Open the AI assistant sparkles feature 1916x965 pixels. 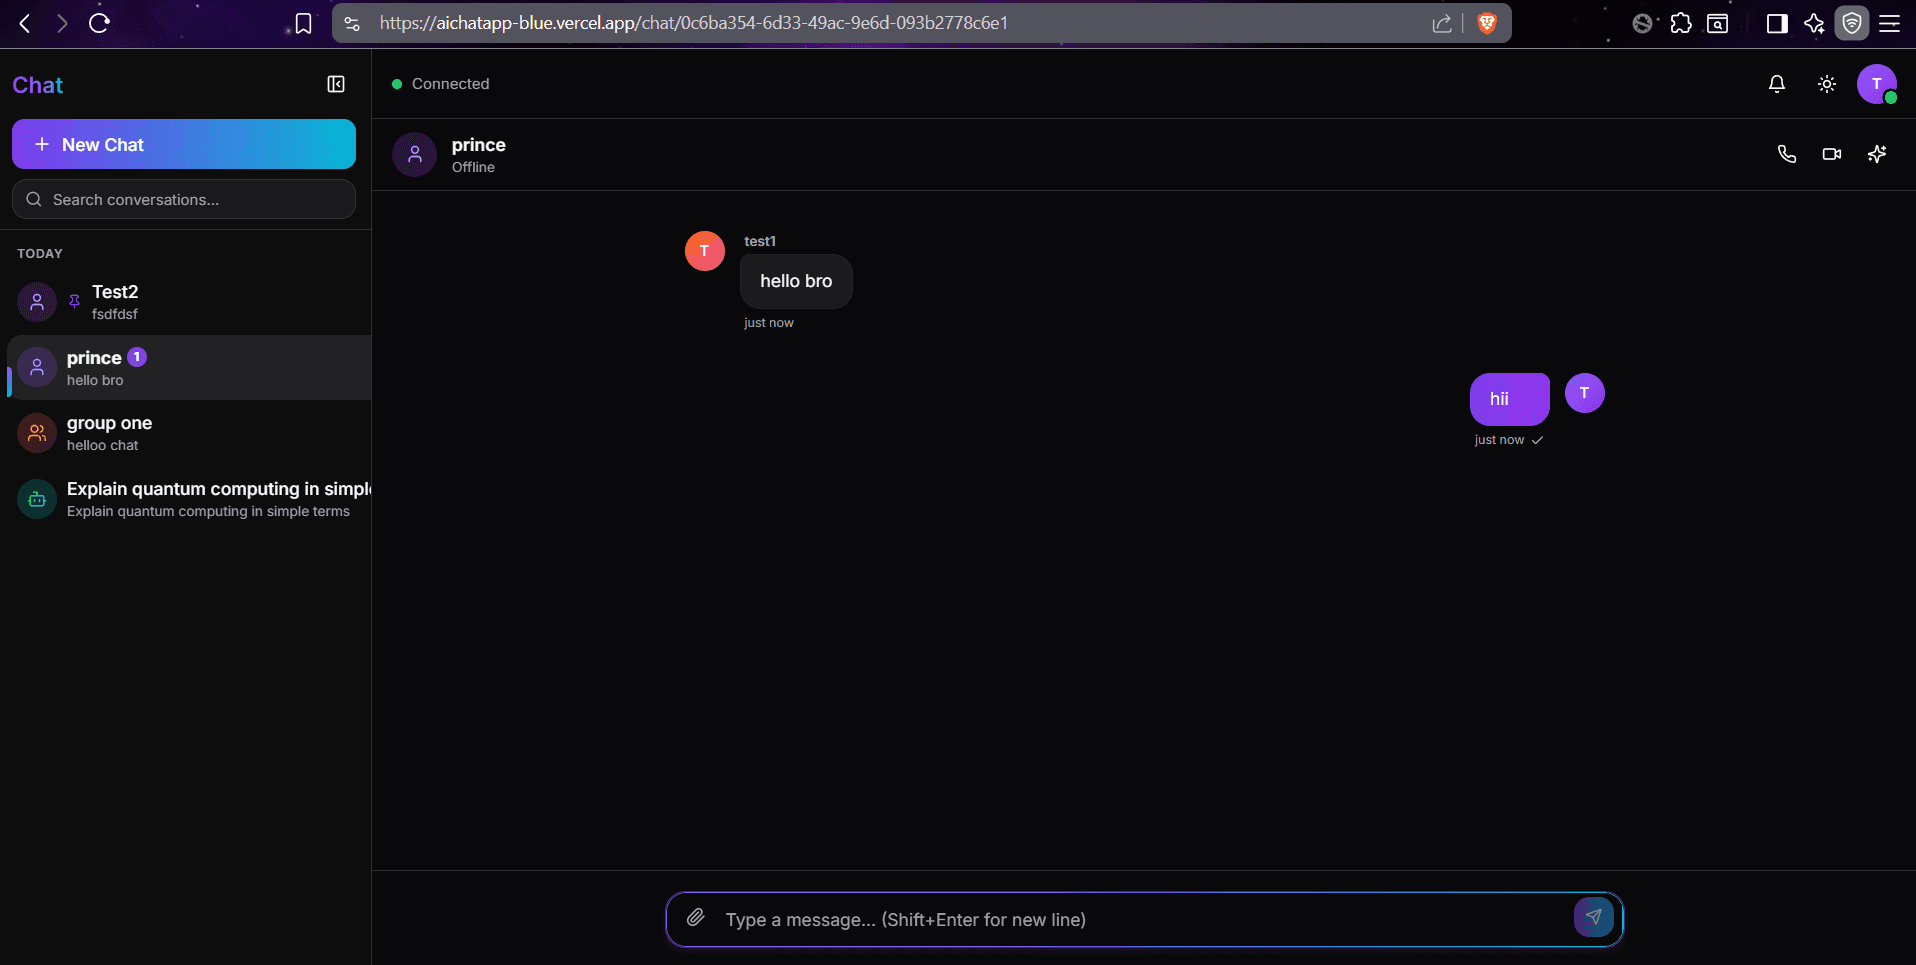click(x=1876, y=153)
